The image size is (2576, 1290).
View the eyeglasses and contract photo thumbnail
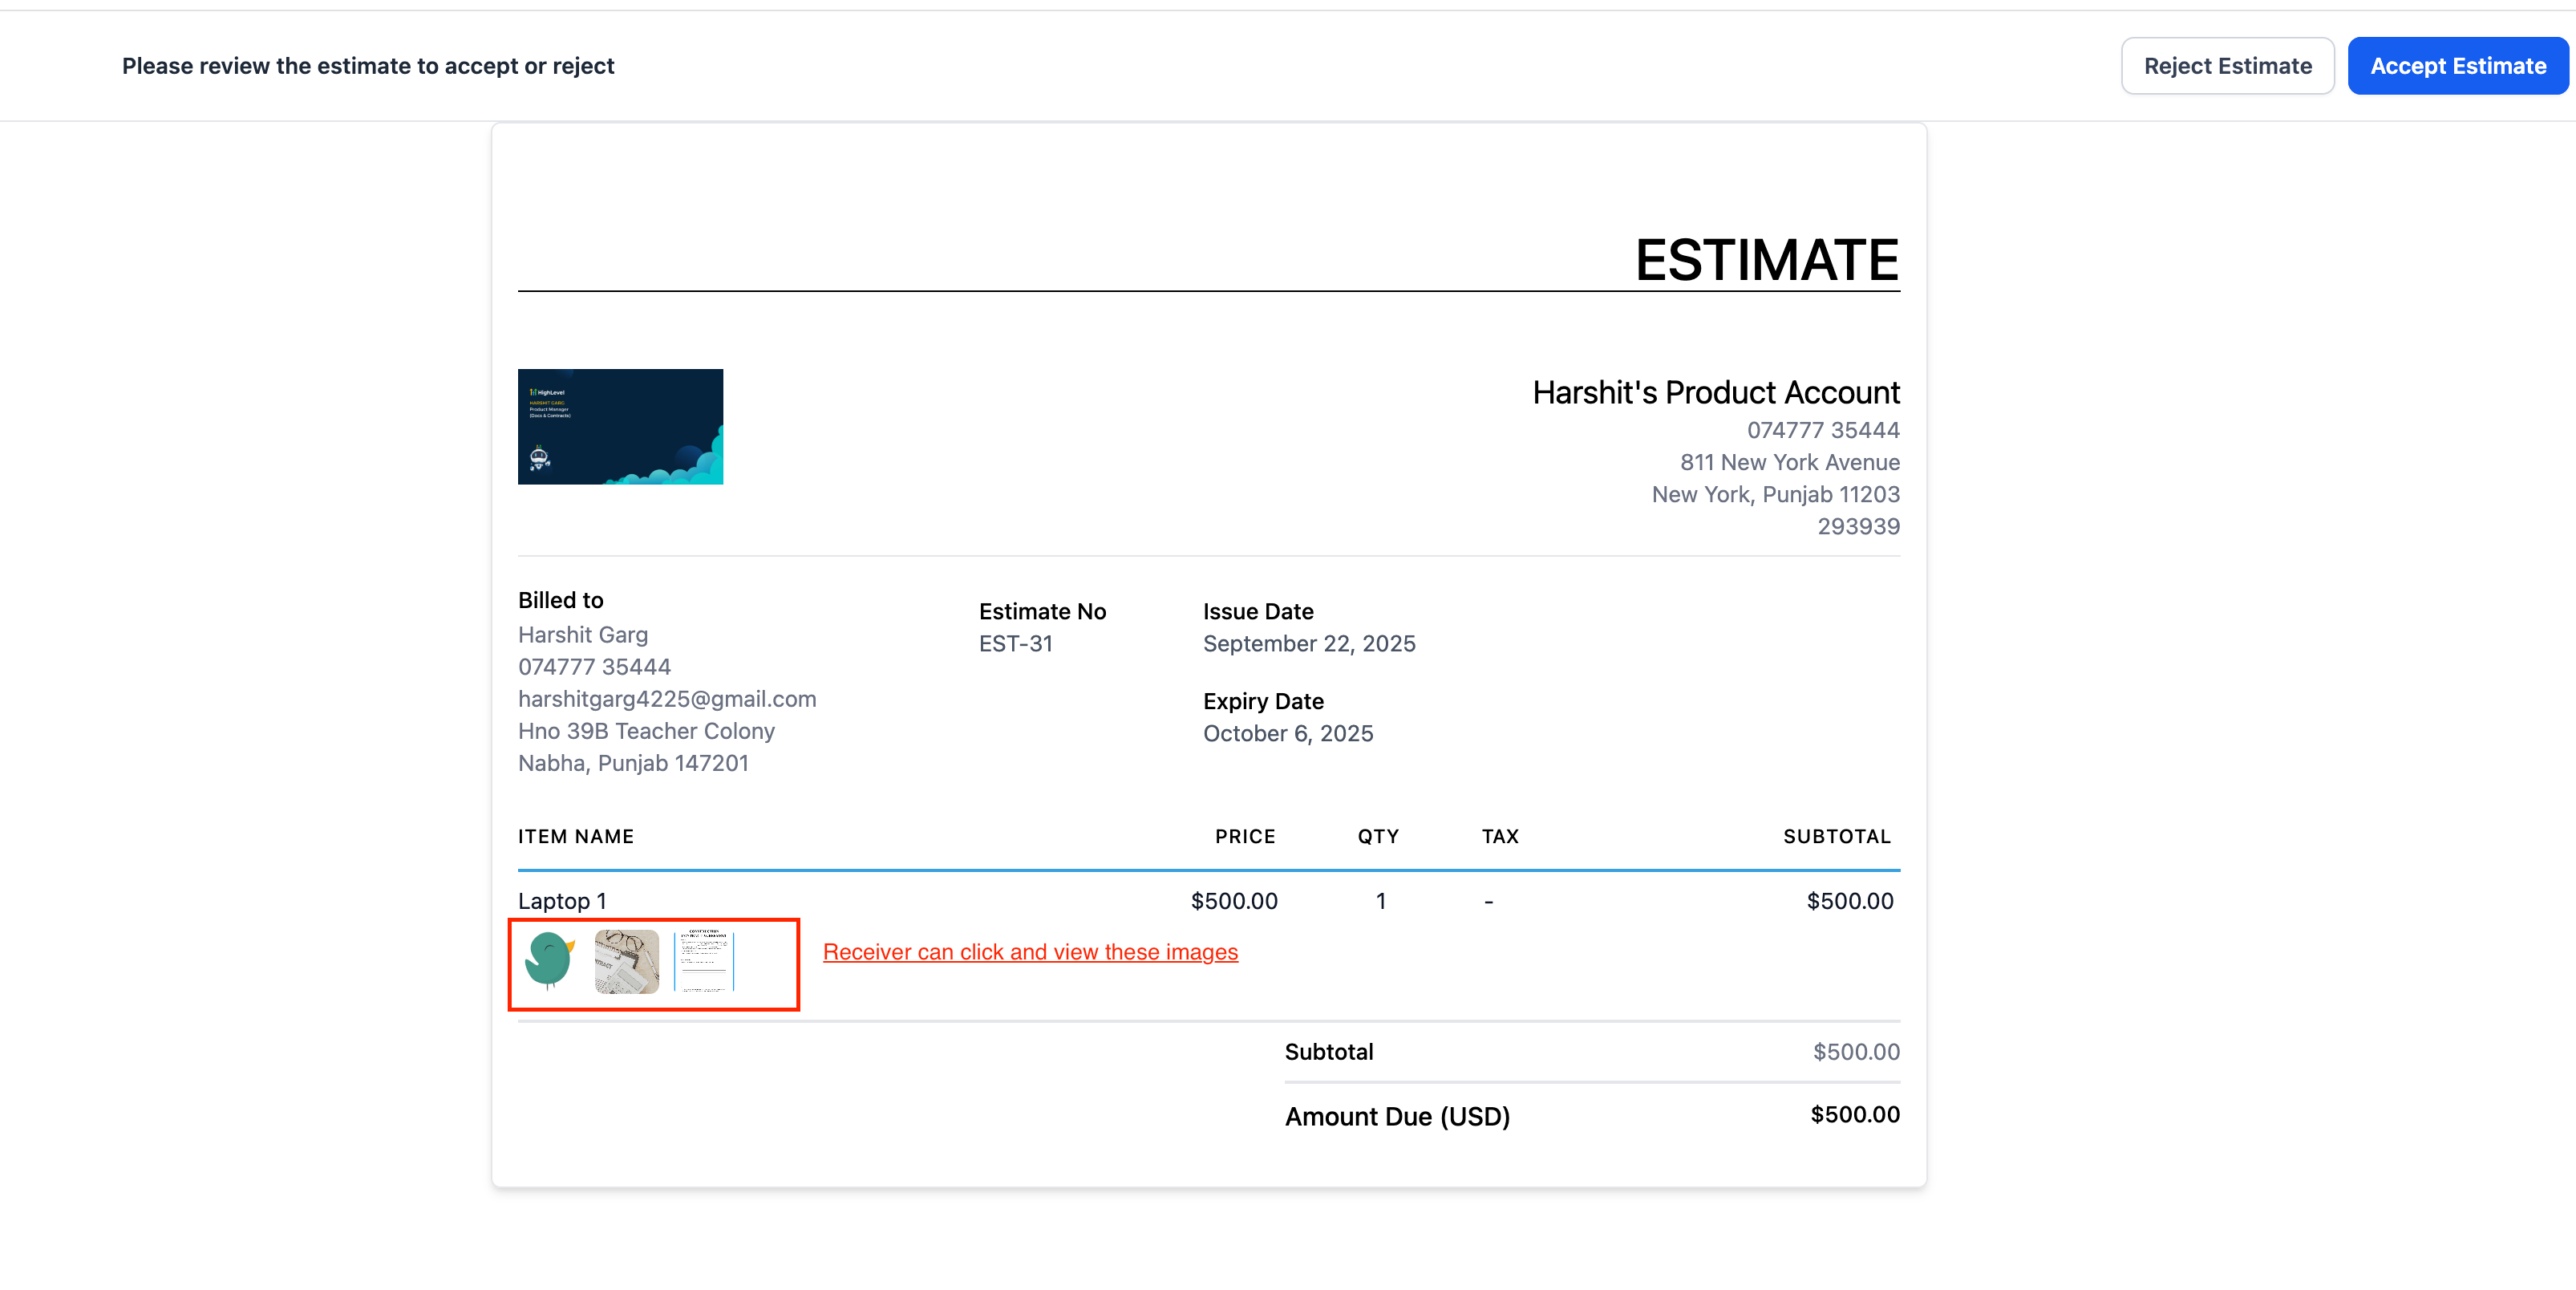[627, 961]
